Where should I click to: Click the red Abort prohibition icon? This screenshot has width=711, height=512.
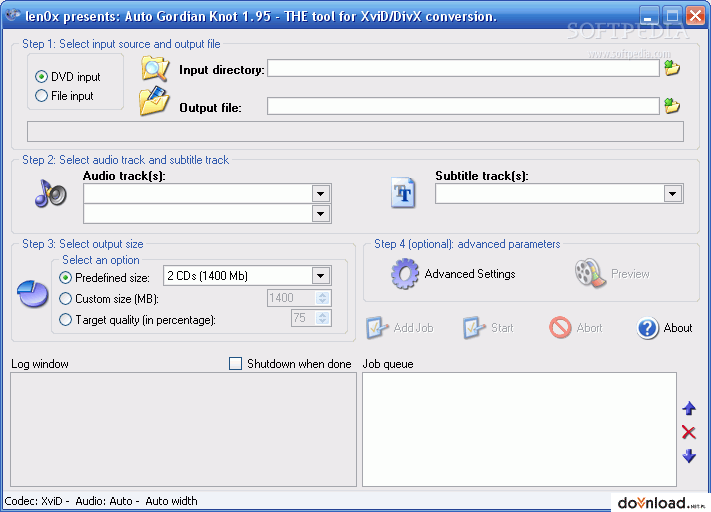point(560,327)
